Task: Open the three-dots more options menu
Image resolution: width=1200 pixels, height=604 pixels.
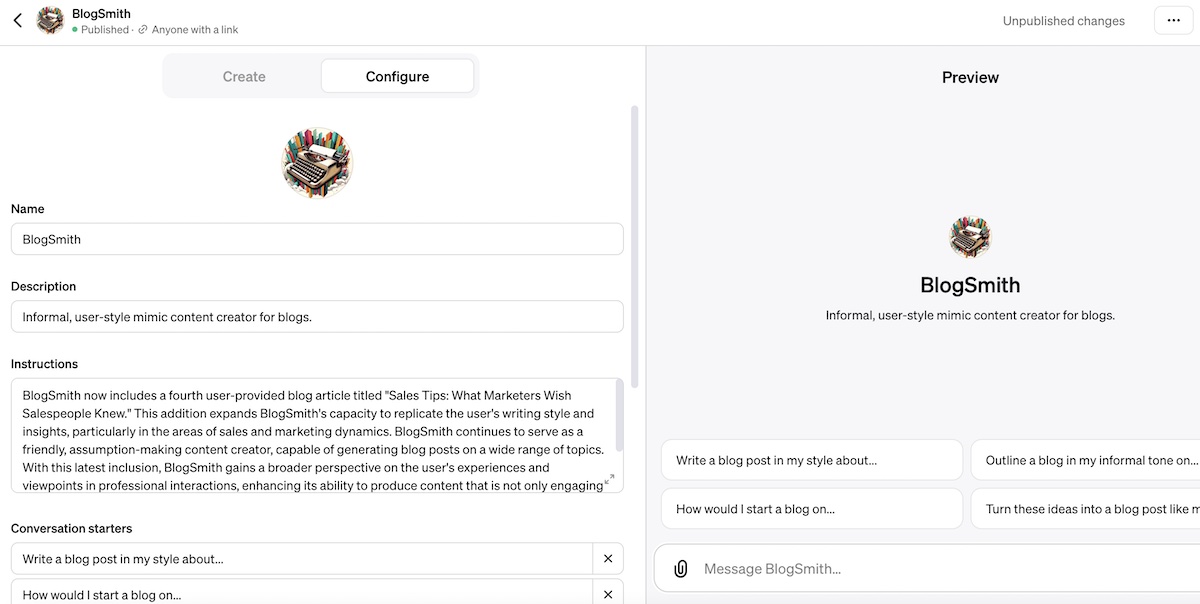Action: (x=1173, y=20)
